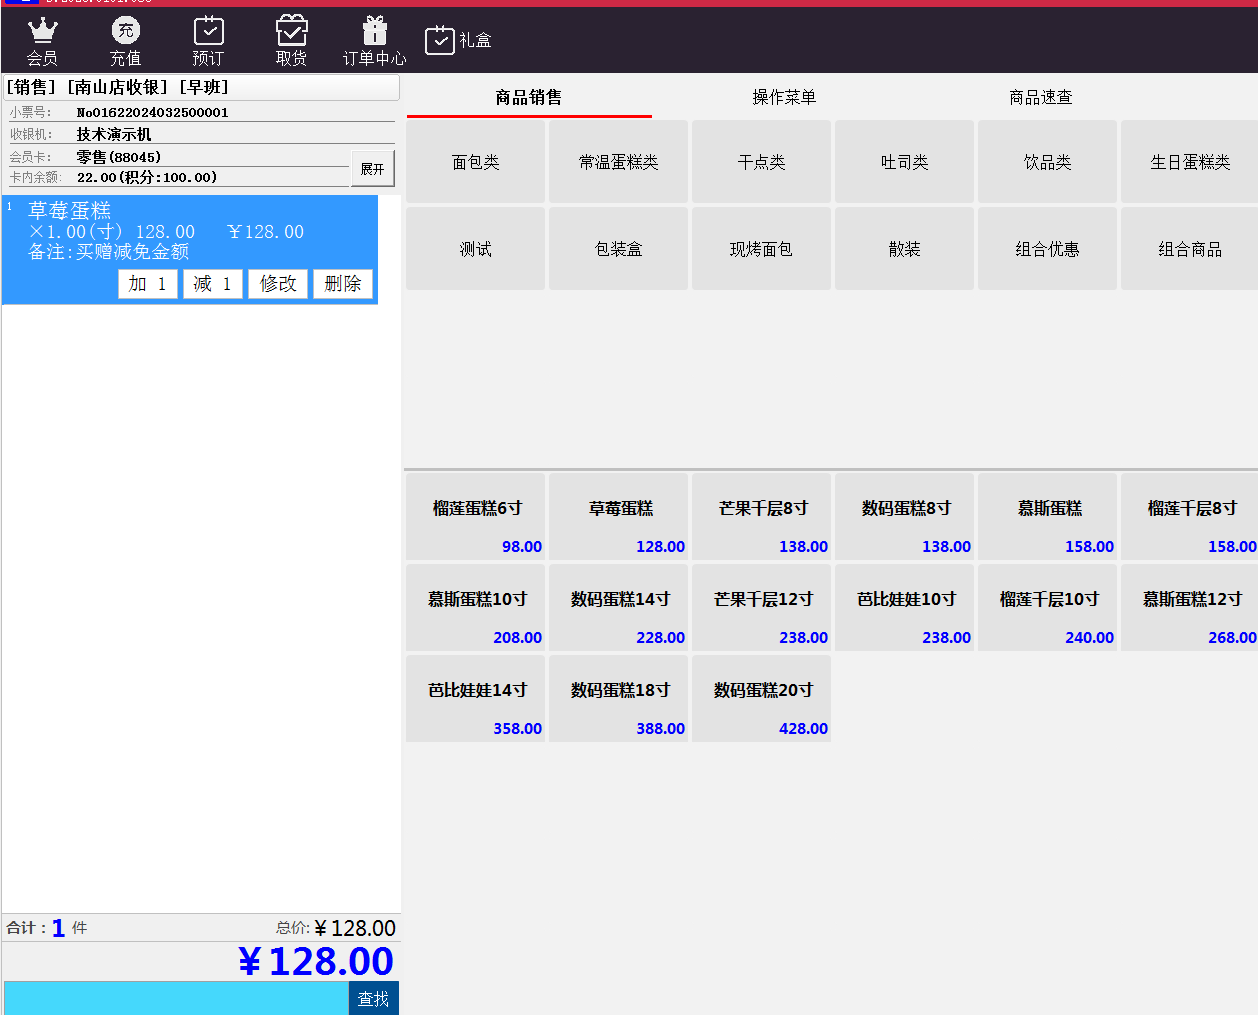Expand member info with 展开 button
The width and height of the screenshot is (1258, 1015).
[x=372, y=169]
